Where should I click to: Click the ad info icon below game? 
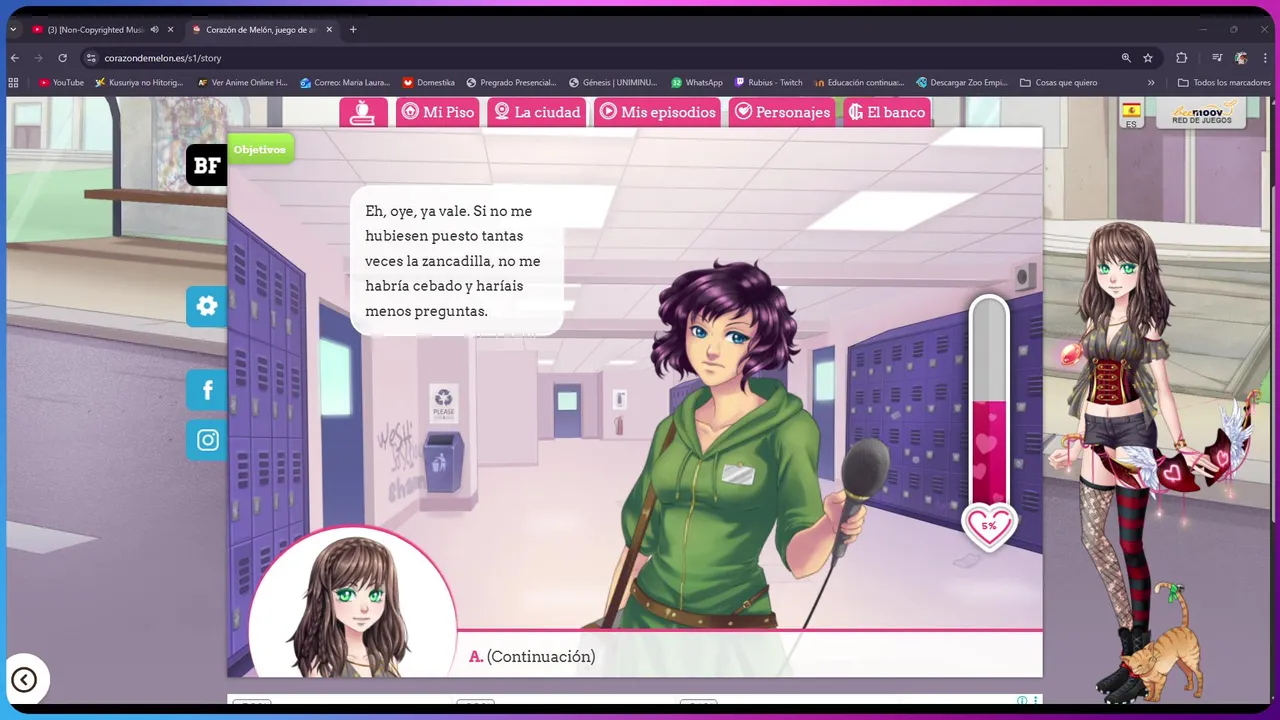(1022, 700)
